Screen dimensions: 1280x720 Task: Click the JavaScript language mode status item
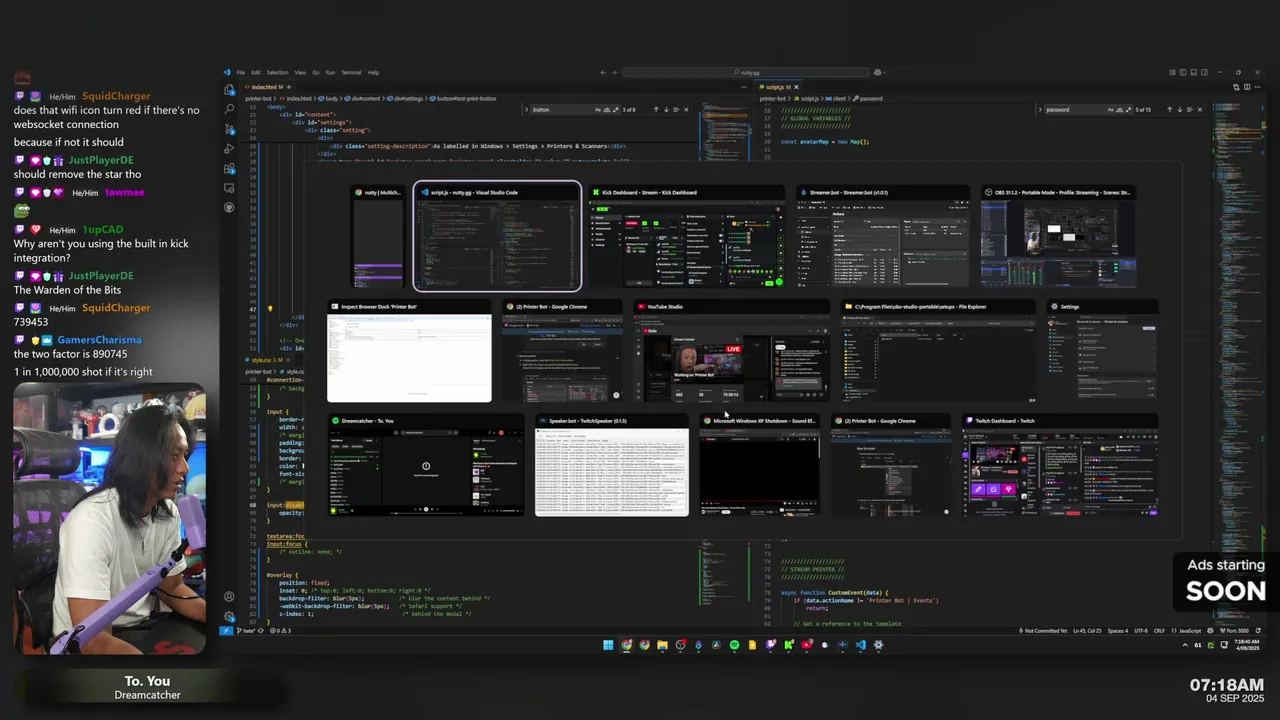(1190, 631)
